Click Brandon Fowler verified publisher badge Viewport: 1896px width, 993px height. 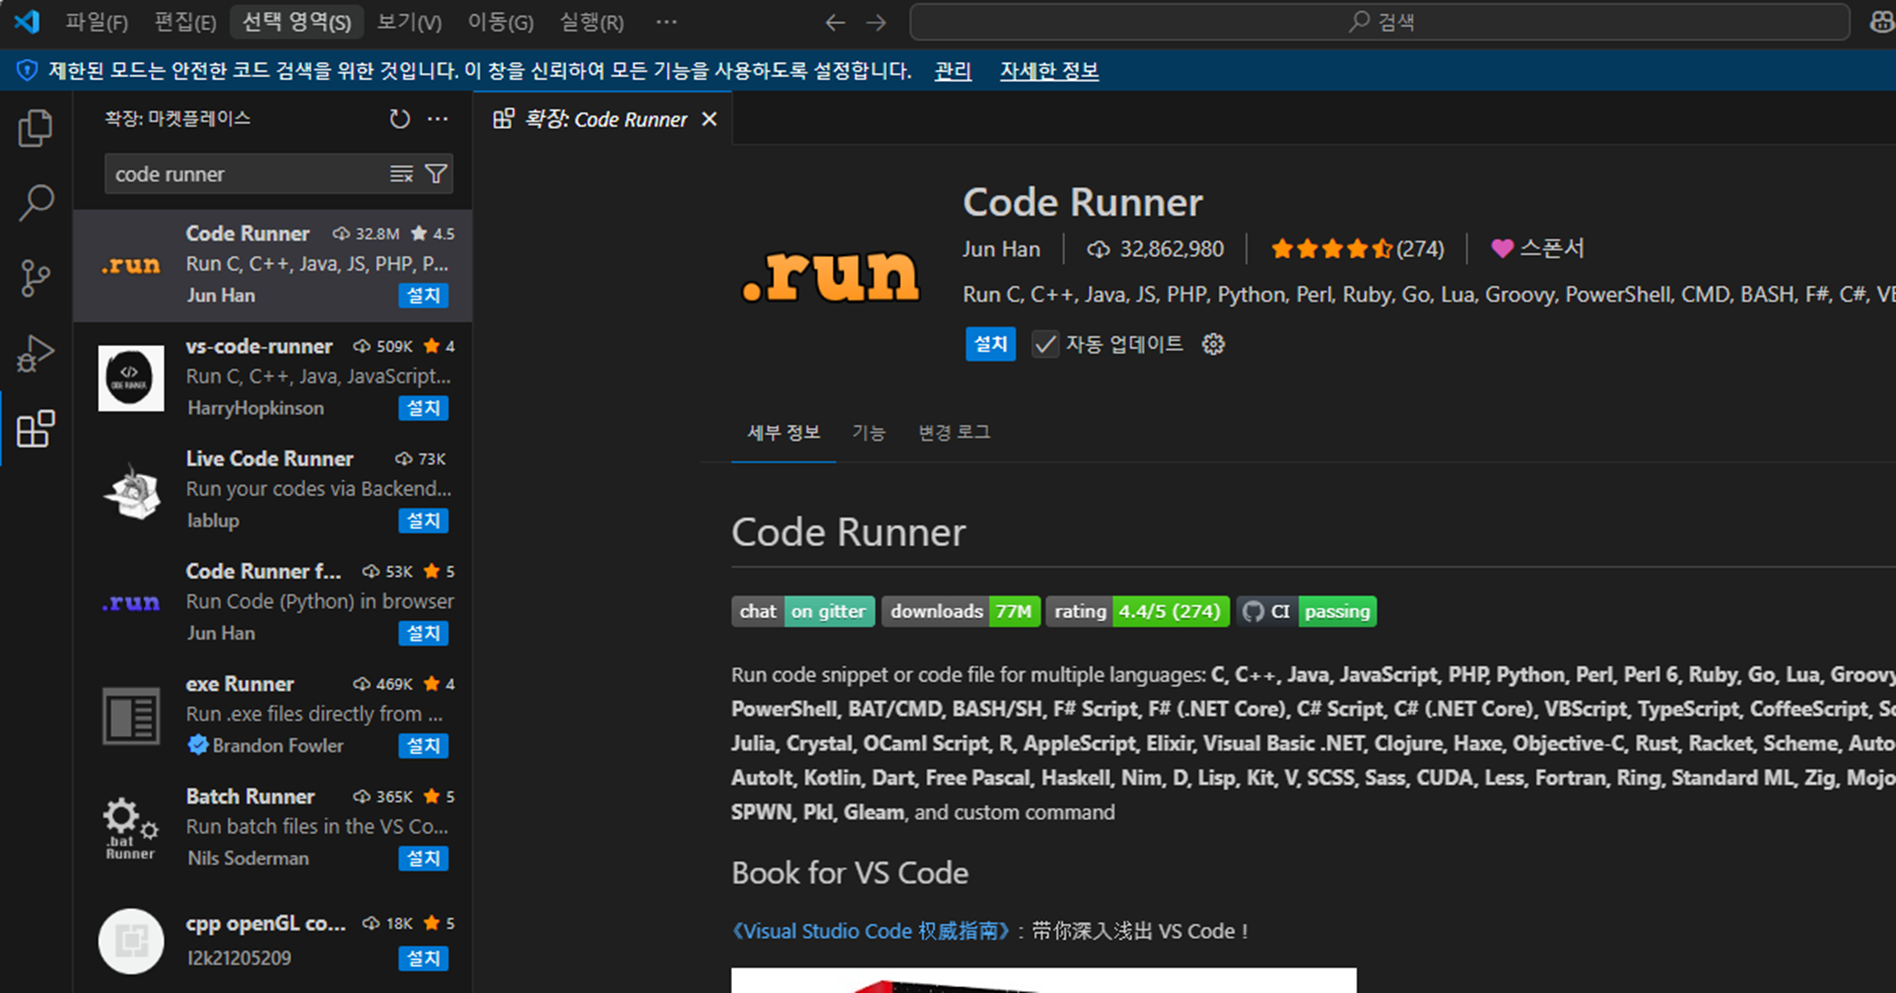197,745
